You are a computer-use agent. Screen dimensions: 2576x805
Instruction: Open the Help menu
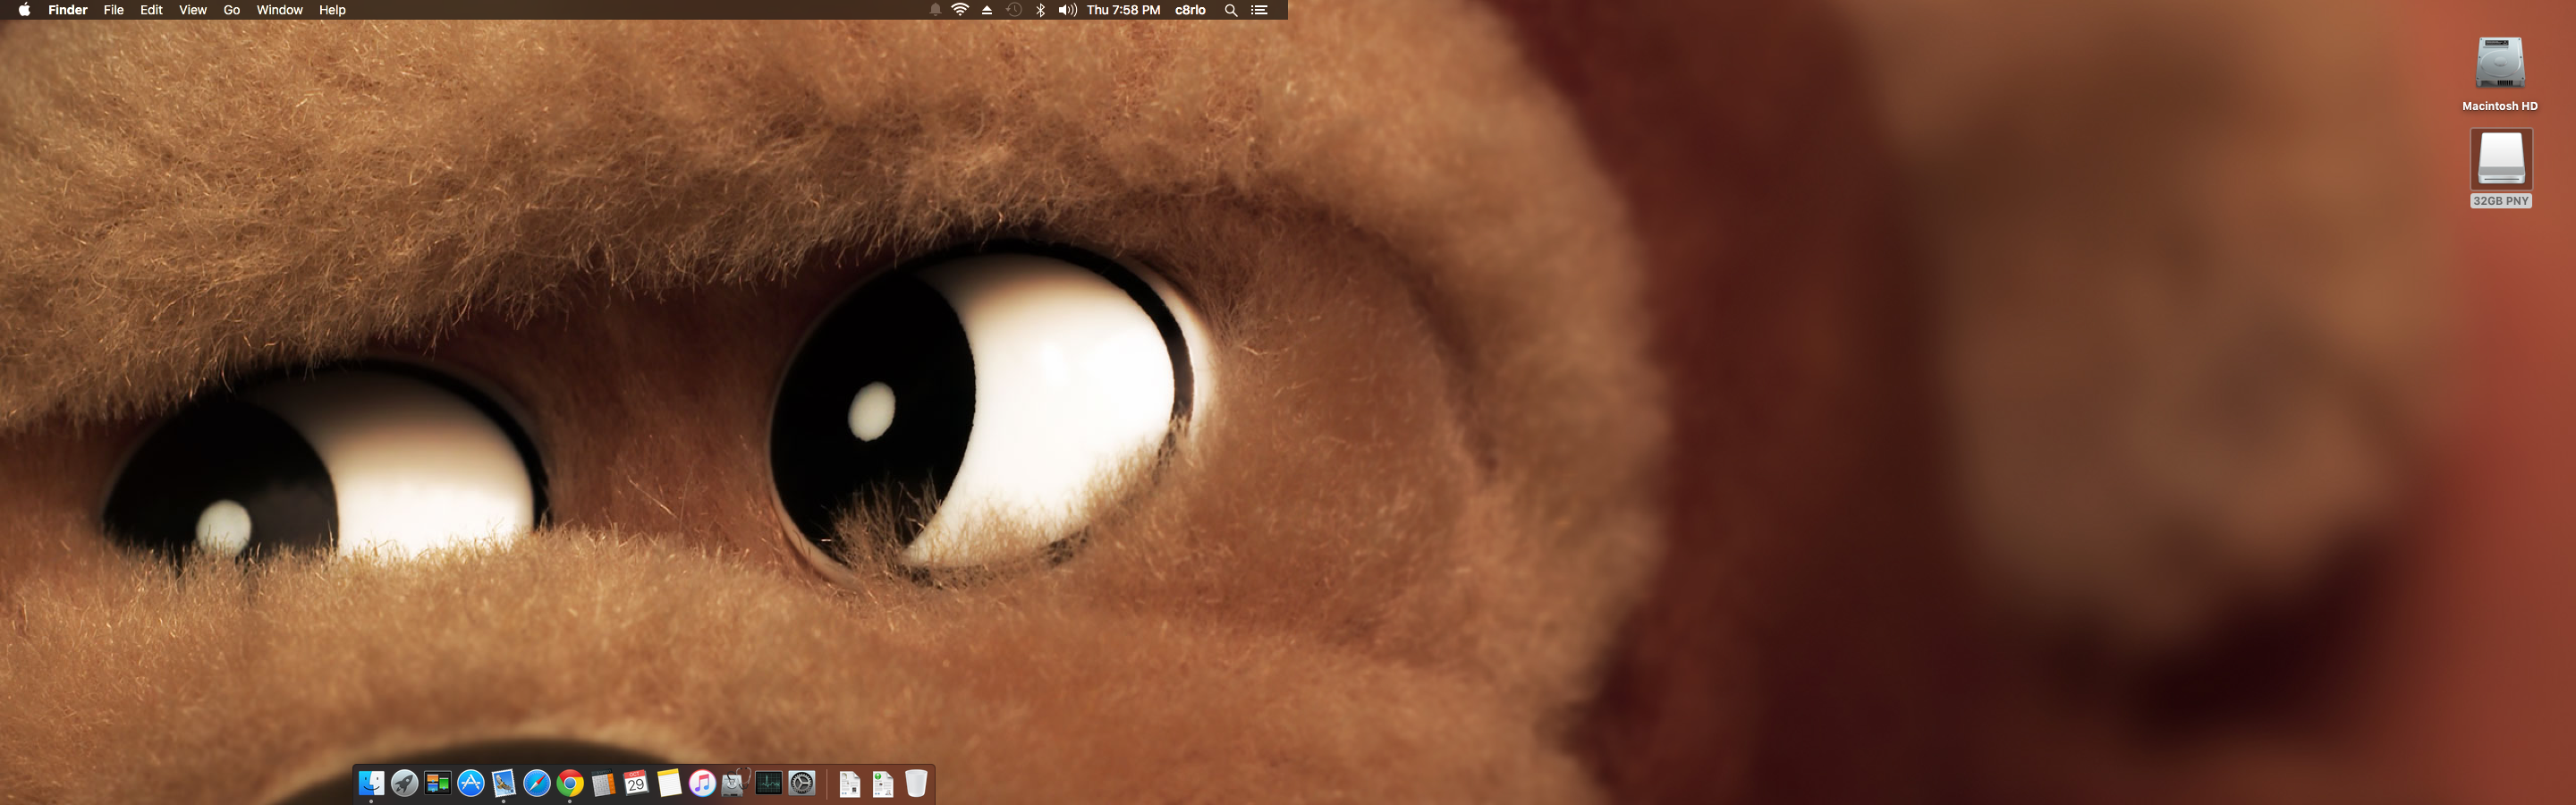332,10
